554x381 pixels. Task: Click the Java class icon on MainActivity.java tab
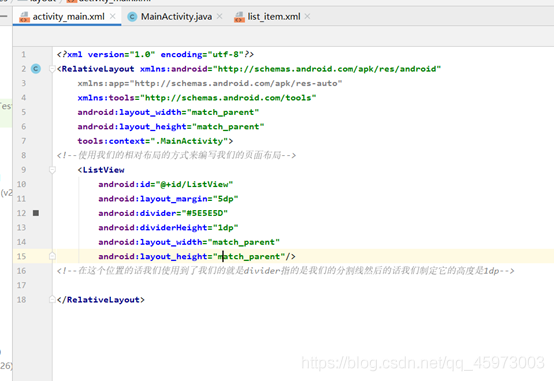132,17
